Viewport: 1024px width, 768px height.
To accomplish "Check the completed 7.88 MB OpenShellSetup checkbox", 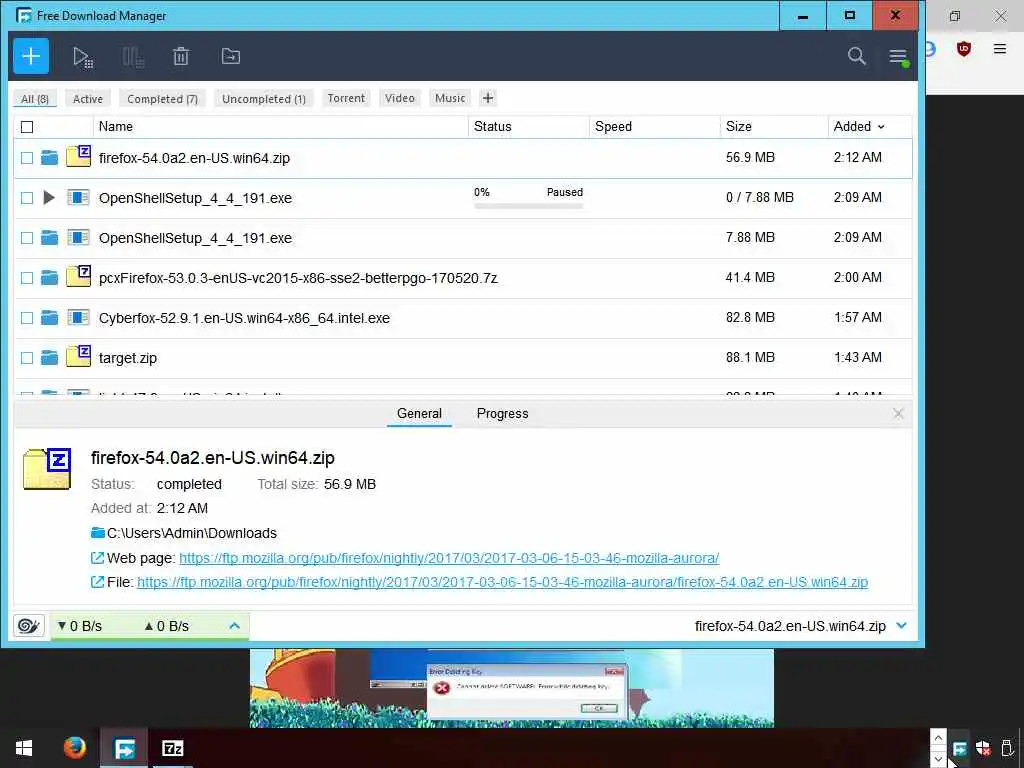I will tap(27, 238).
